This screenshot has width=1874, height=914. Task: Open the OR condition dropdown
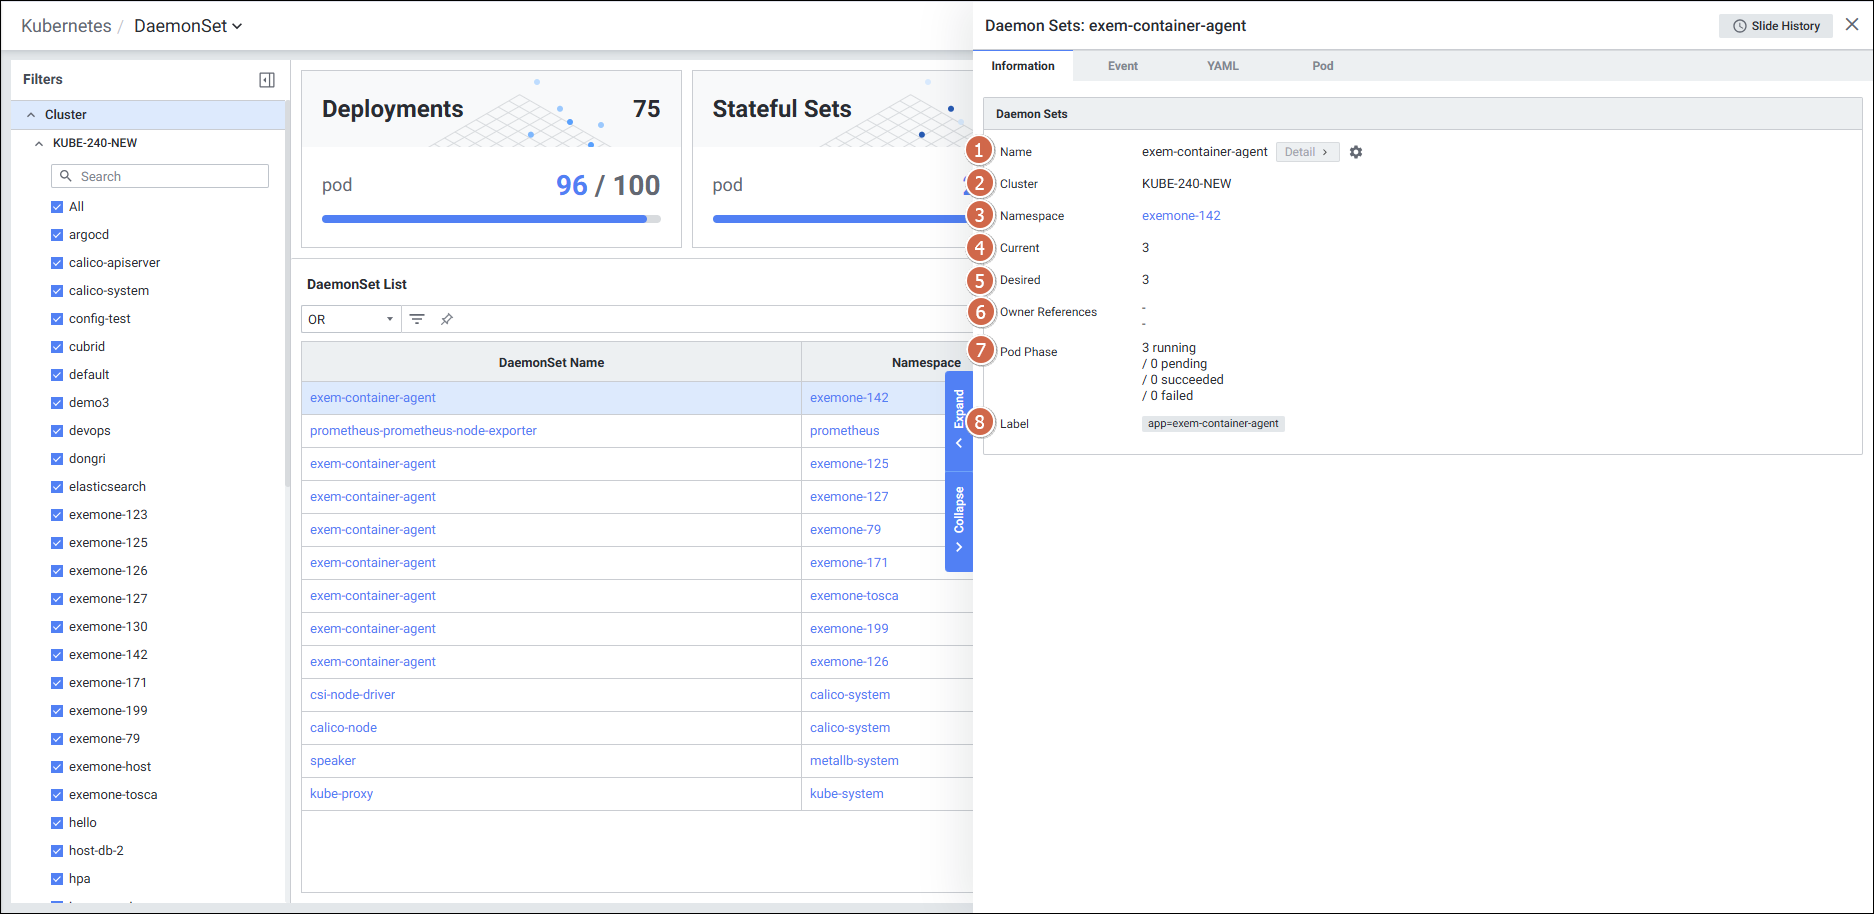point(351,319)
